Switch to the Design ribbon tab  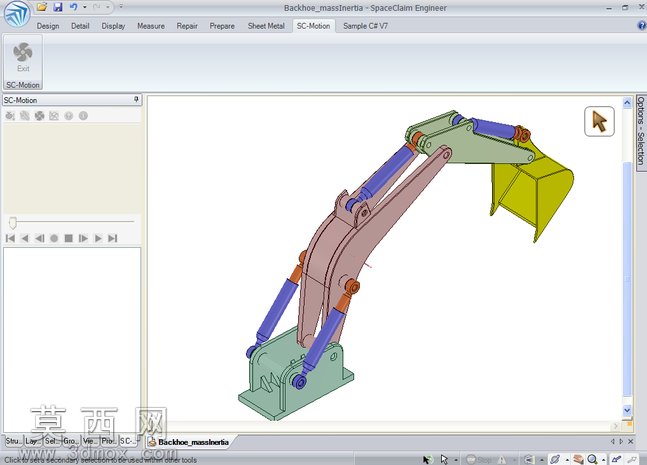48,26
